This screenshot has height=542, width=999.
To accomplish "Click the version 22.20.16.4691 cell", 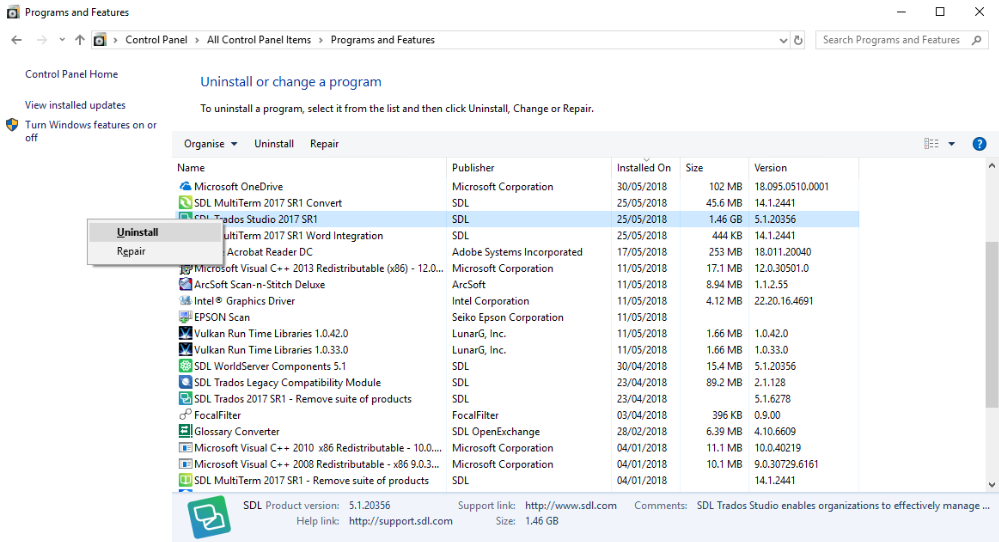I will pyautogui.click(x=784, y=301).
